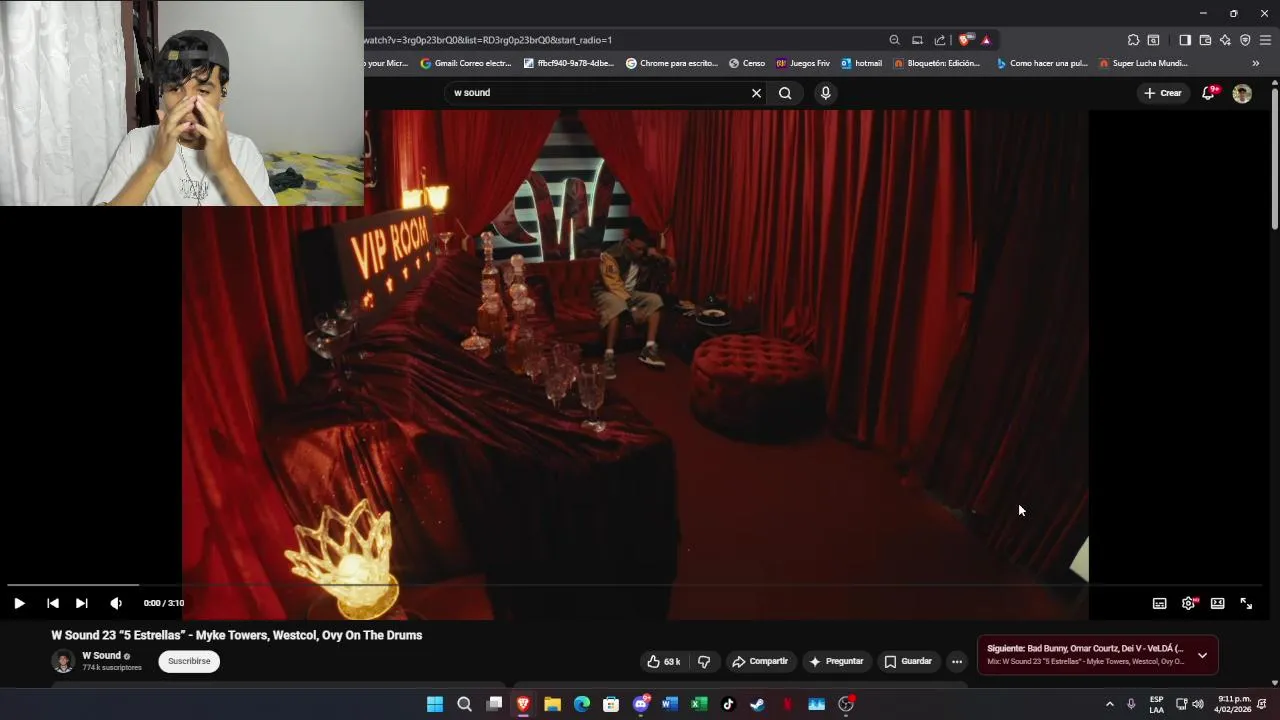Mute the video volume speaker icon
This screenshot has width=1280, height=720.
[x=116, y=603]
